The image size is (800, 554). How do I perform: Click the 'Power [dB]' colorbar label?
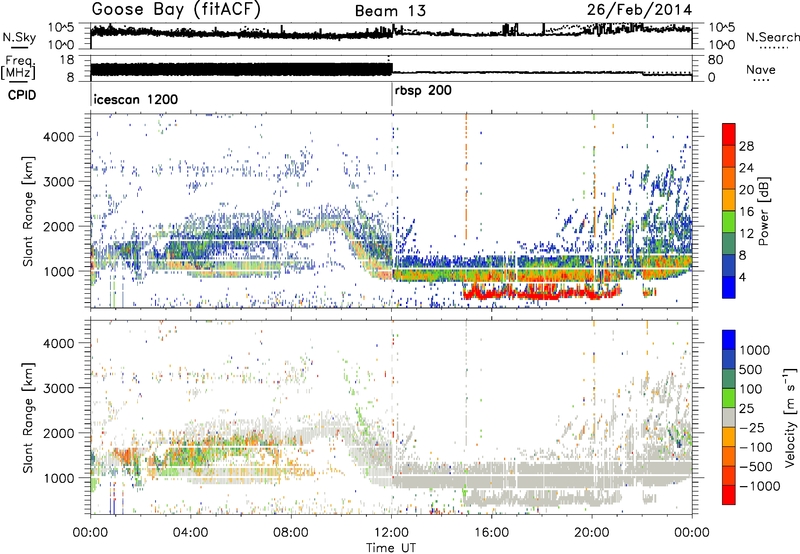coord(763,211)
